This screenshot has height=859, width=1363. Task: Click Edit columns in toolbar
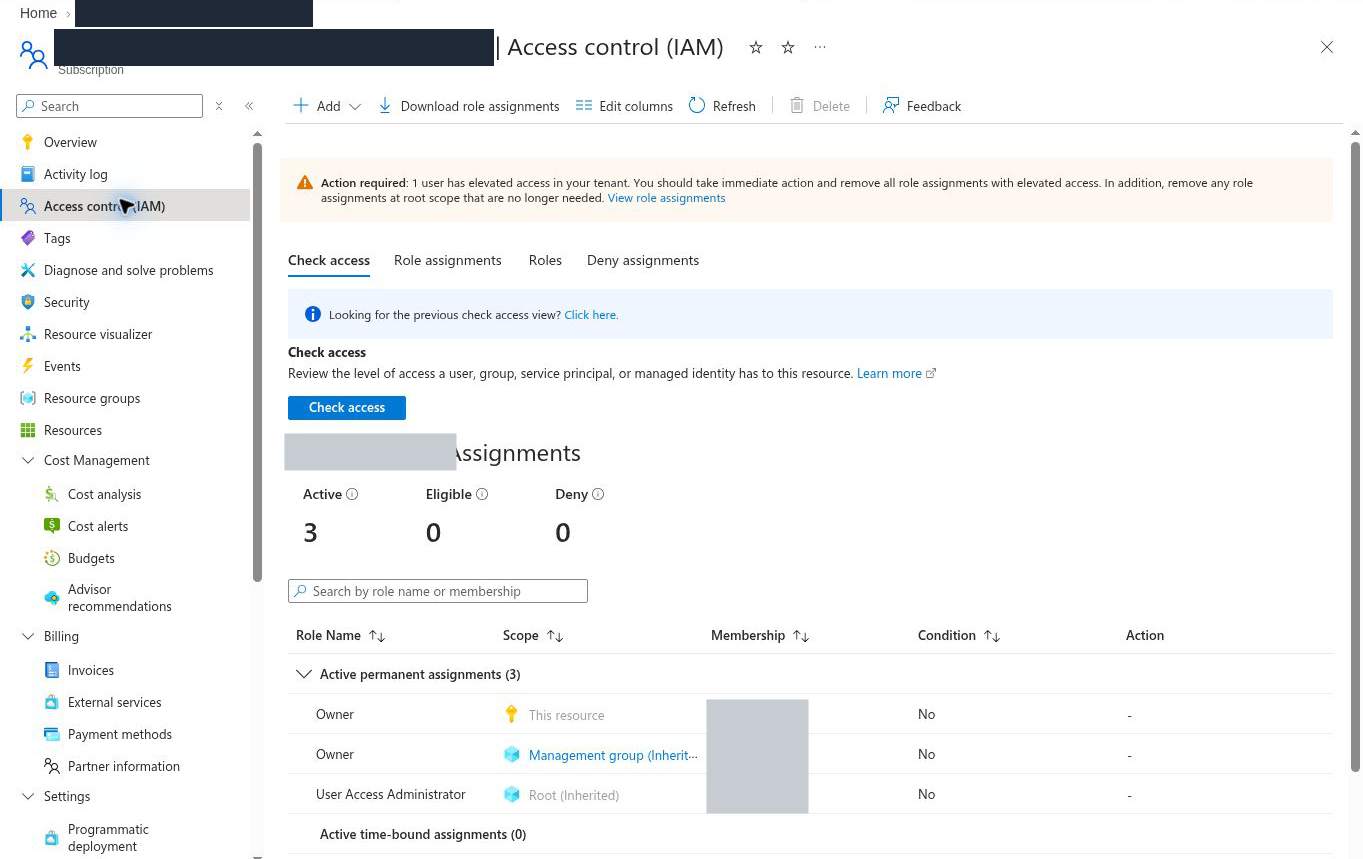[x=624, y=106]
